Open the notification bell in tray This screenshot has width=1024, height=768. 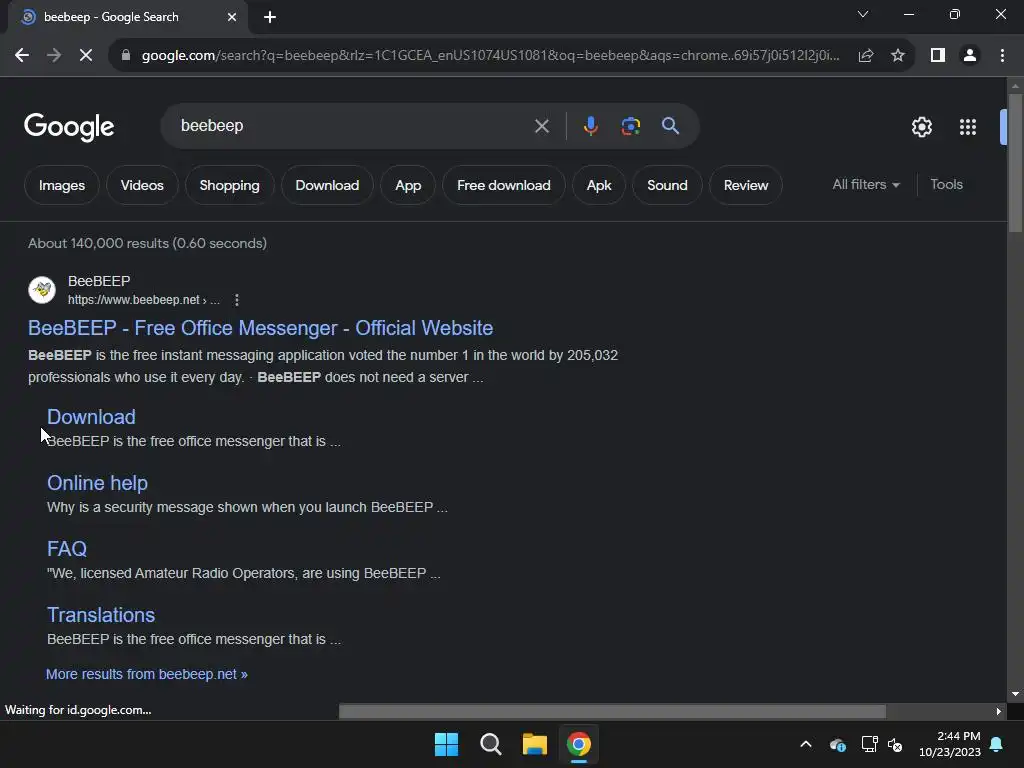pyautogui.click(x=997, y=744)
